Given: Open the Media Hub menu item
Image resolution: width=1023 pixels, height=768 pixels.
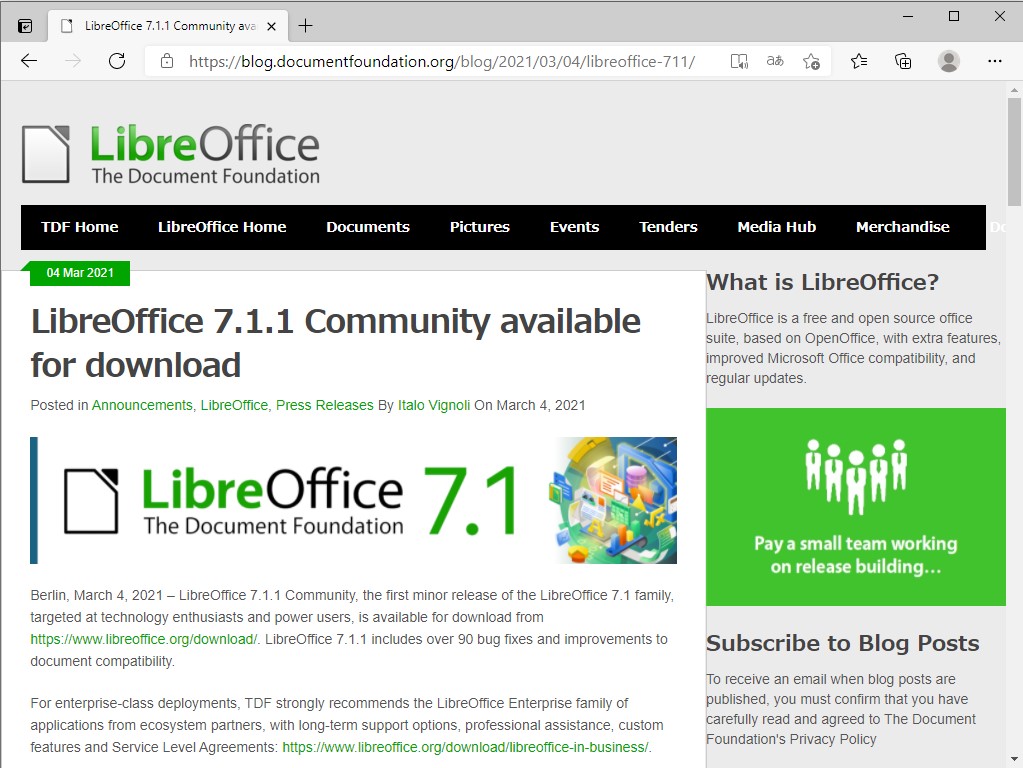Looking at the screenshot, I should (x=776, y=227).
